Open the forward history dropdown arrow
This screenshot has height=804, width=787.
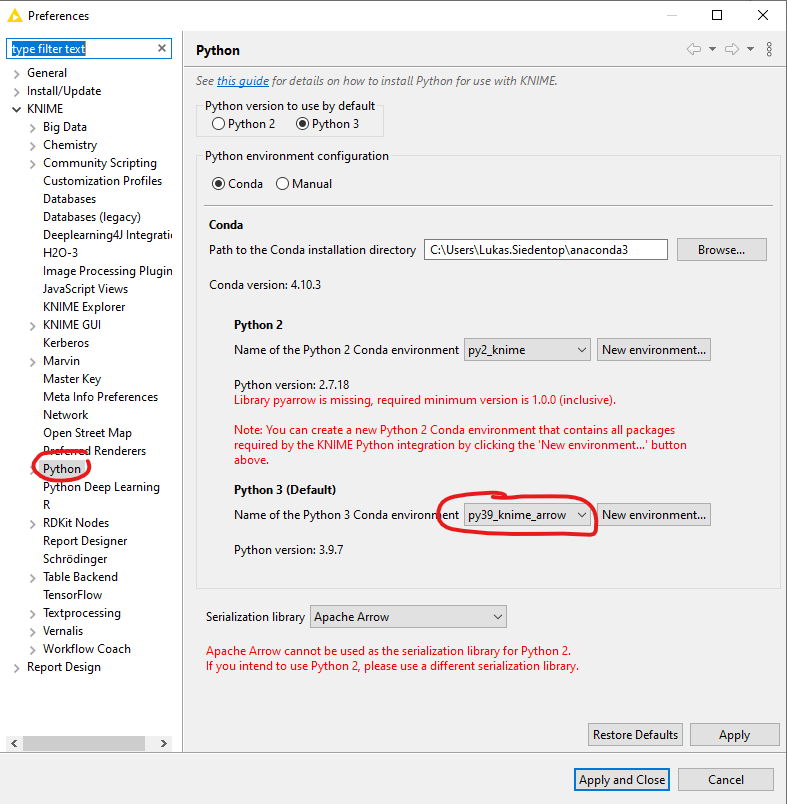click(x=750, y=49)
